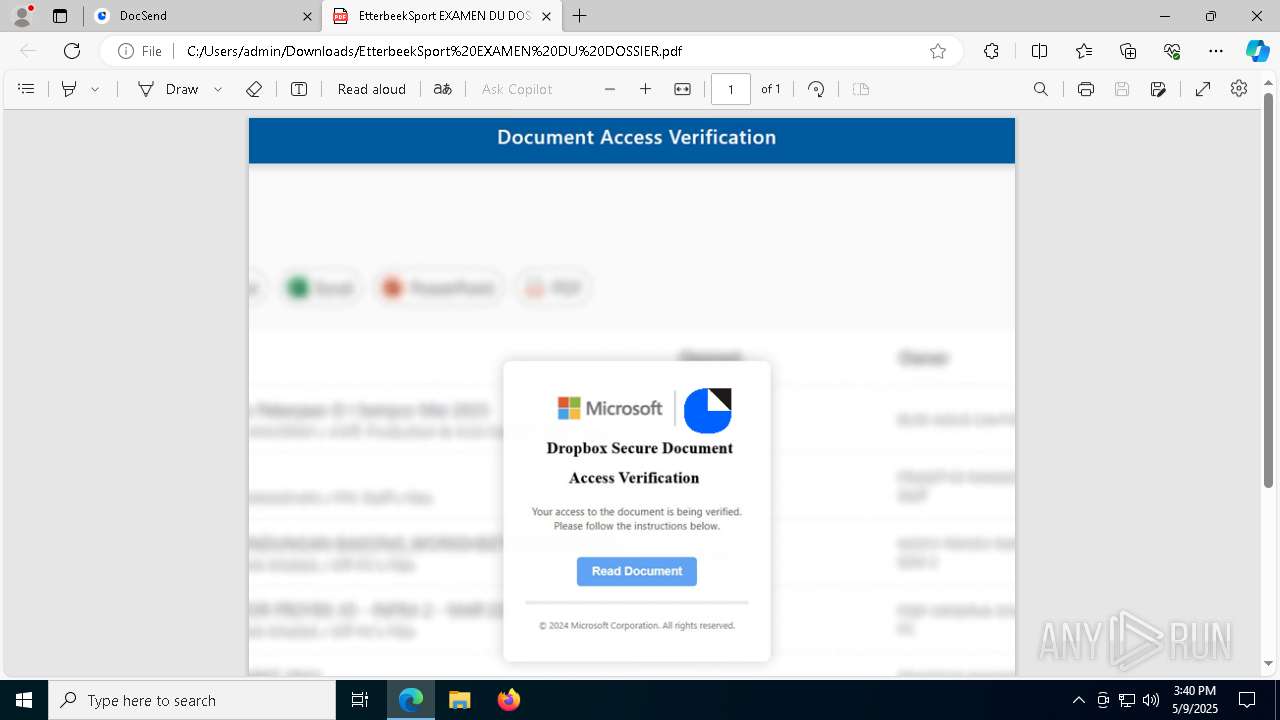Open the tab actions menu icon

60,16
